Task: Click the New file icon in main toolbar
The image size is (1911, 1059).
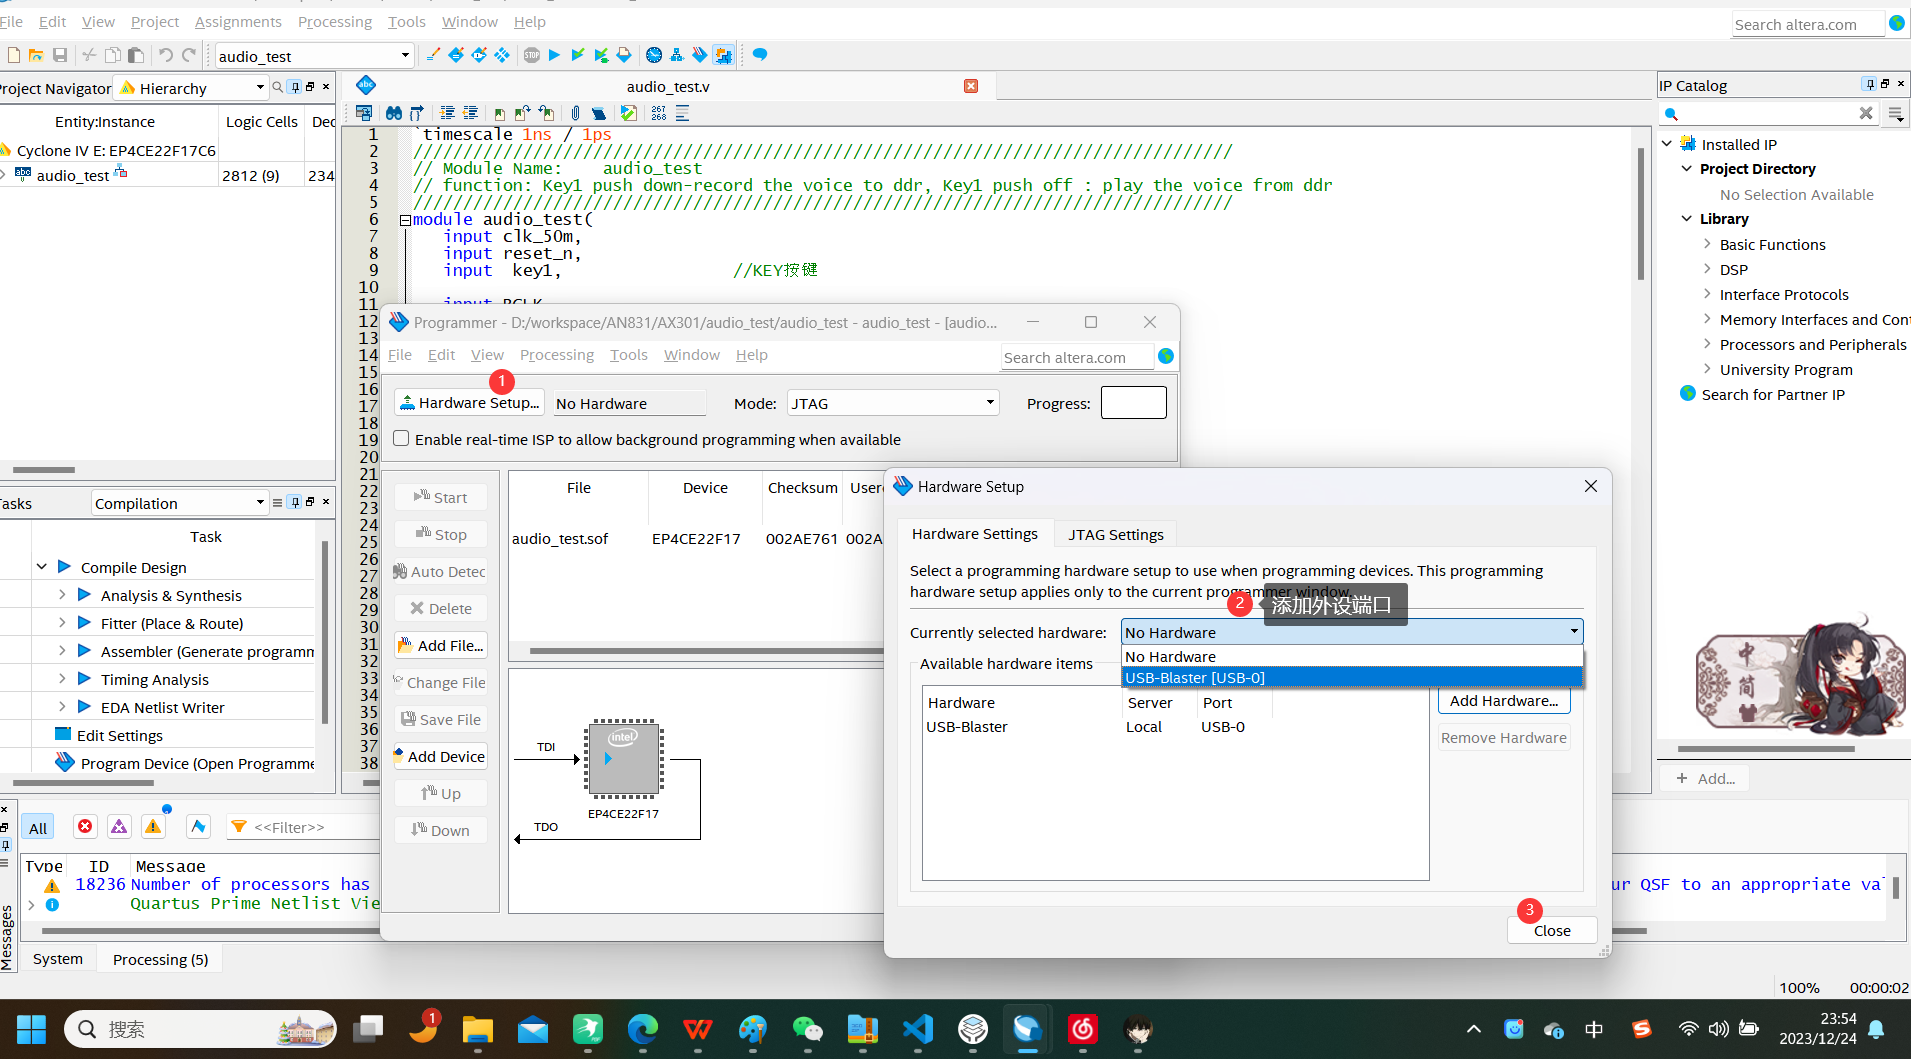Action: click(x=13, y=55)
